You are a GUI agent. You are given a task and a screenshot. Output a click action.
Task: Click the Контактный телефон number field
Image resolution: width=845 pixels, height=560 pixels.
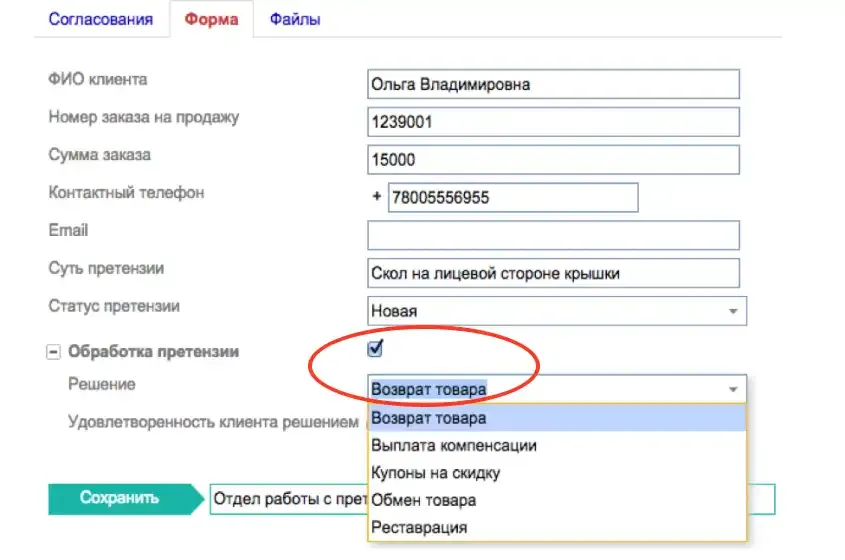coord(513,197)
